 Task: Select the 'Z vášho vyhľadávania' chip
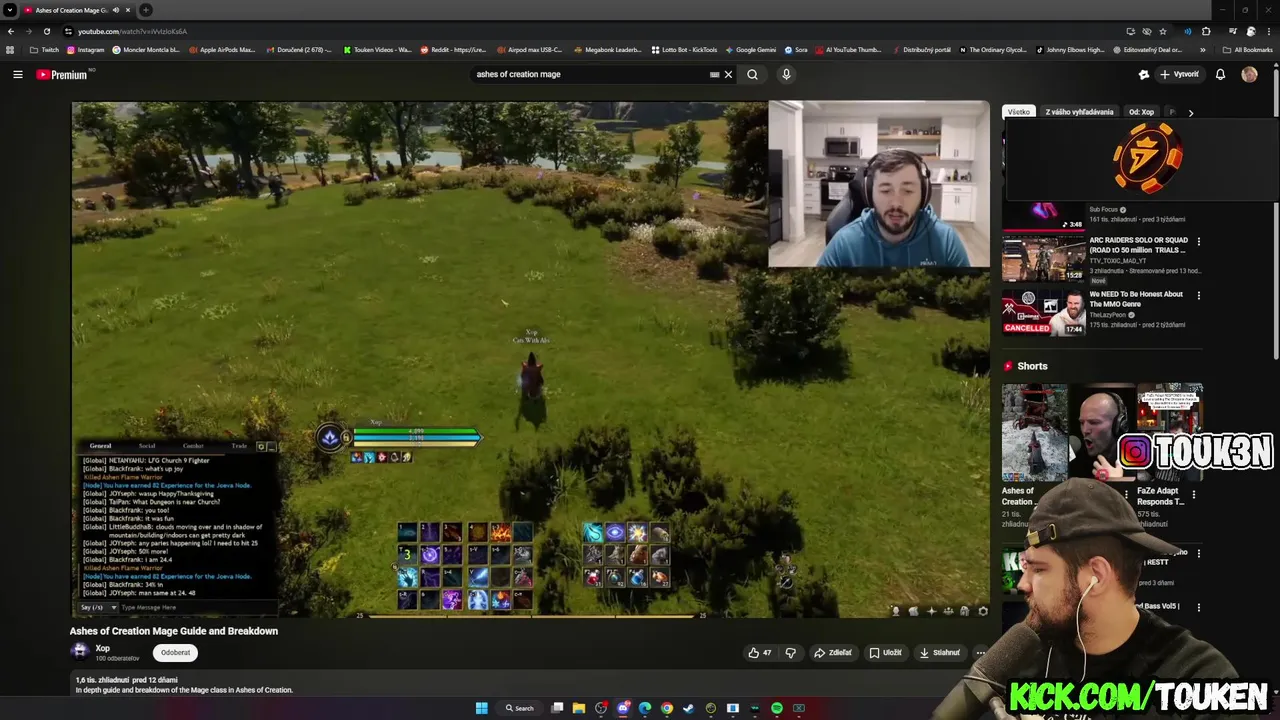point(1079,112)
